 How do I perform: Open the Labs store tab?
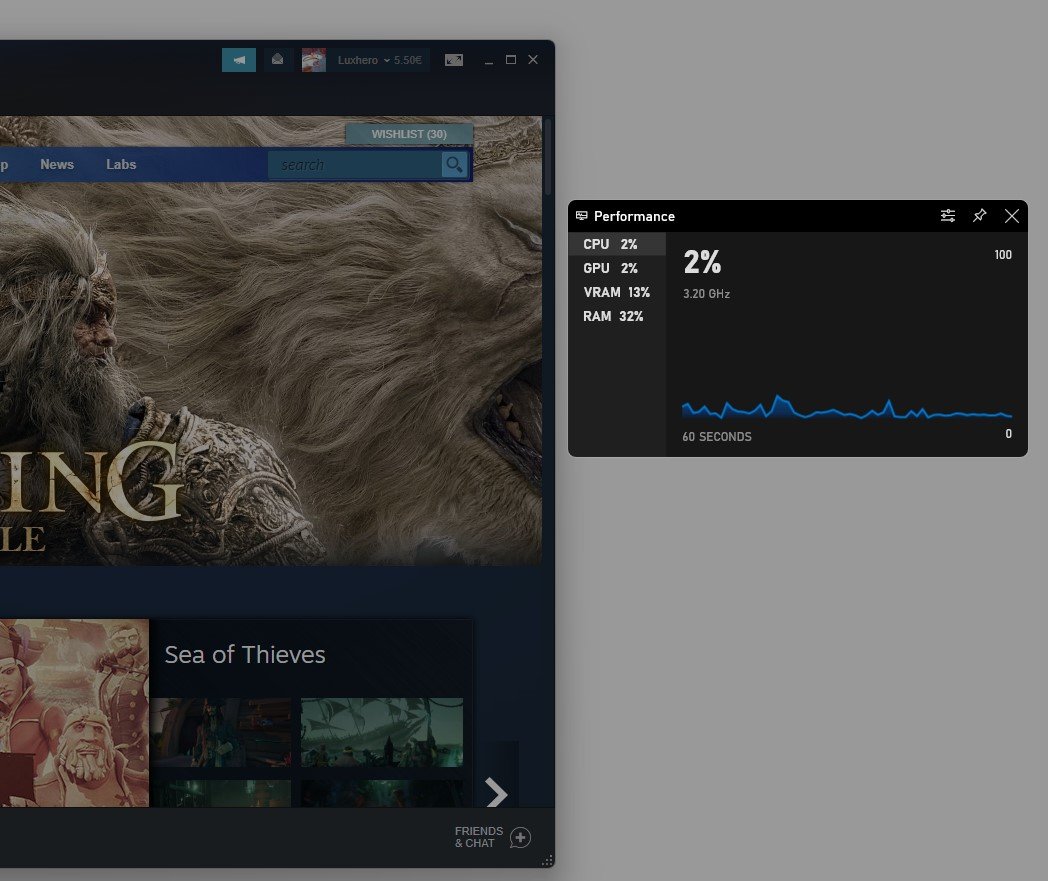click(121, 164)
